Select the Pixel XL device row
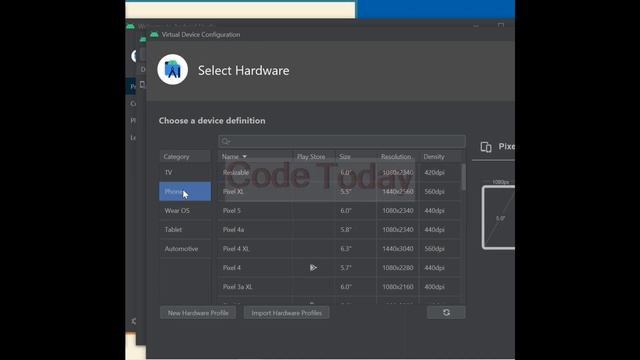The image size is (640, 360). tap(340, 191)
